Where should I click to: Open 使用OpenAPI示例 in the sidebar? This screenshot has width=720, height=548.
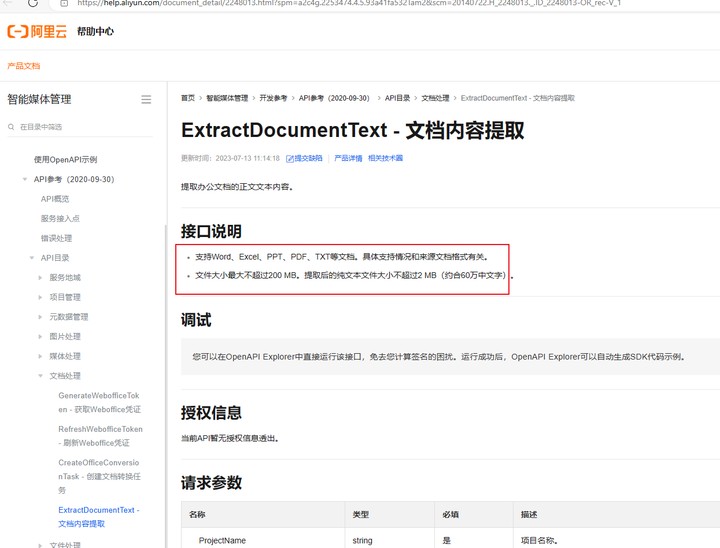tap(65, 159)
